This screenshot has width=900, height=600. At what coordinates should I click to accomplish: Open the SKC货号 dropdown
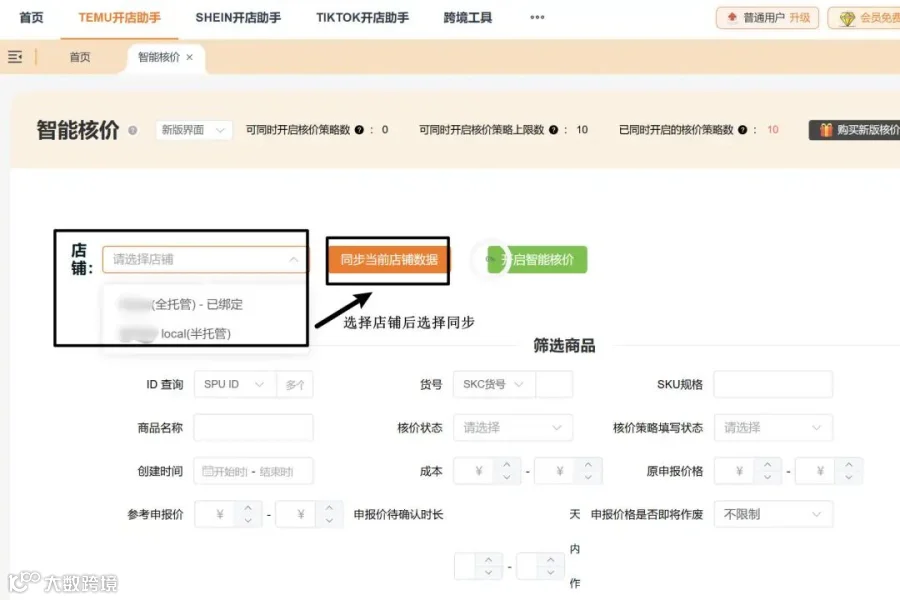(494, 384)
